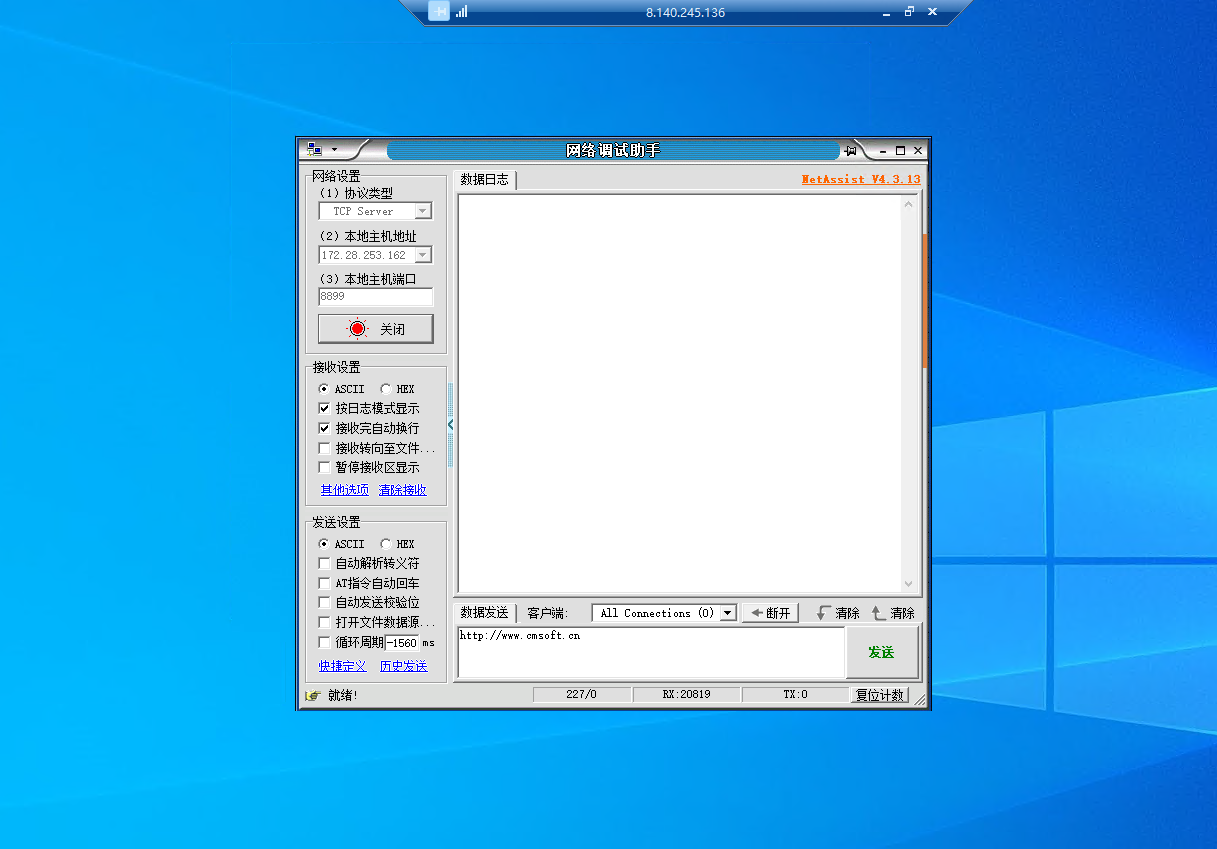1217x849 pixels.
Task: Enable 暂停接收区显示 checkbox
Action: (x=324, y=467)
